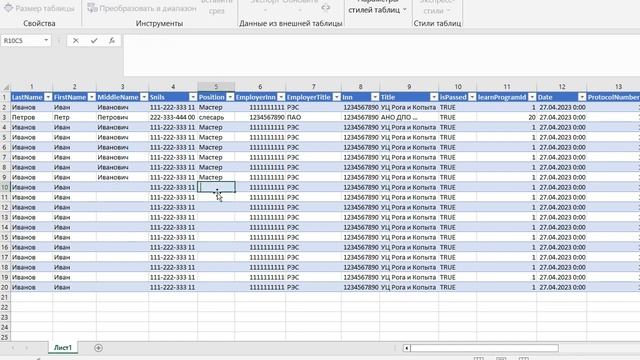Open EmployerInn column filter dropdown
Image resolution: width=640 pixels, height=360 pixels.
[281, 97]
